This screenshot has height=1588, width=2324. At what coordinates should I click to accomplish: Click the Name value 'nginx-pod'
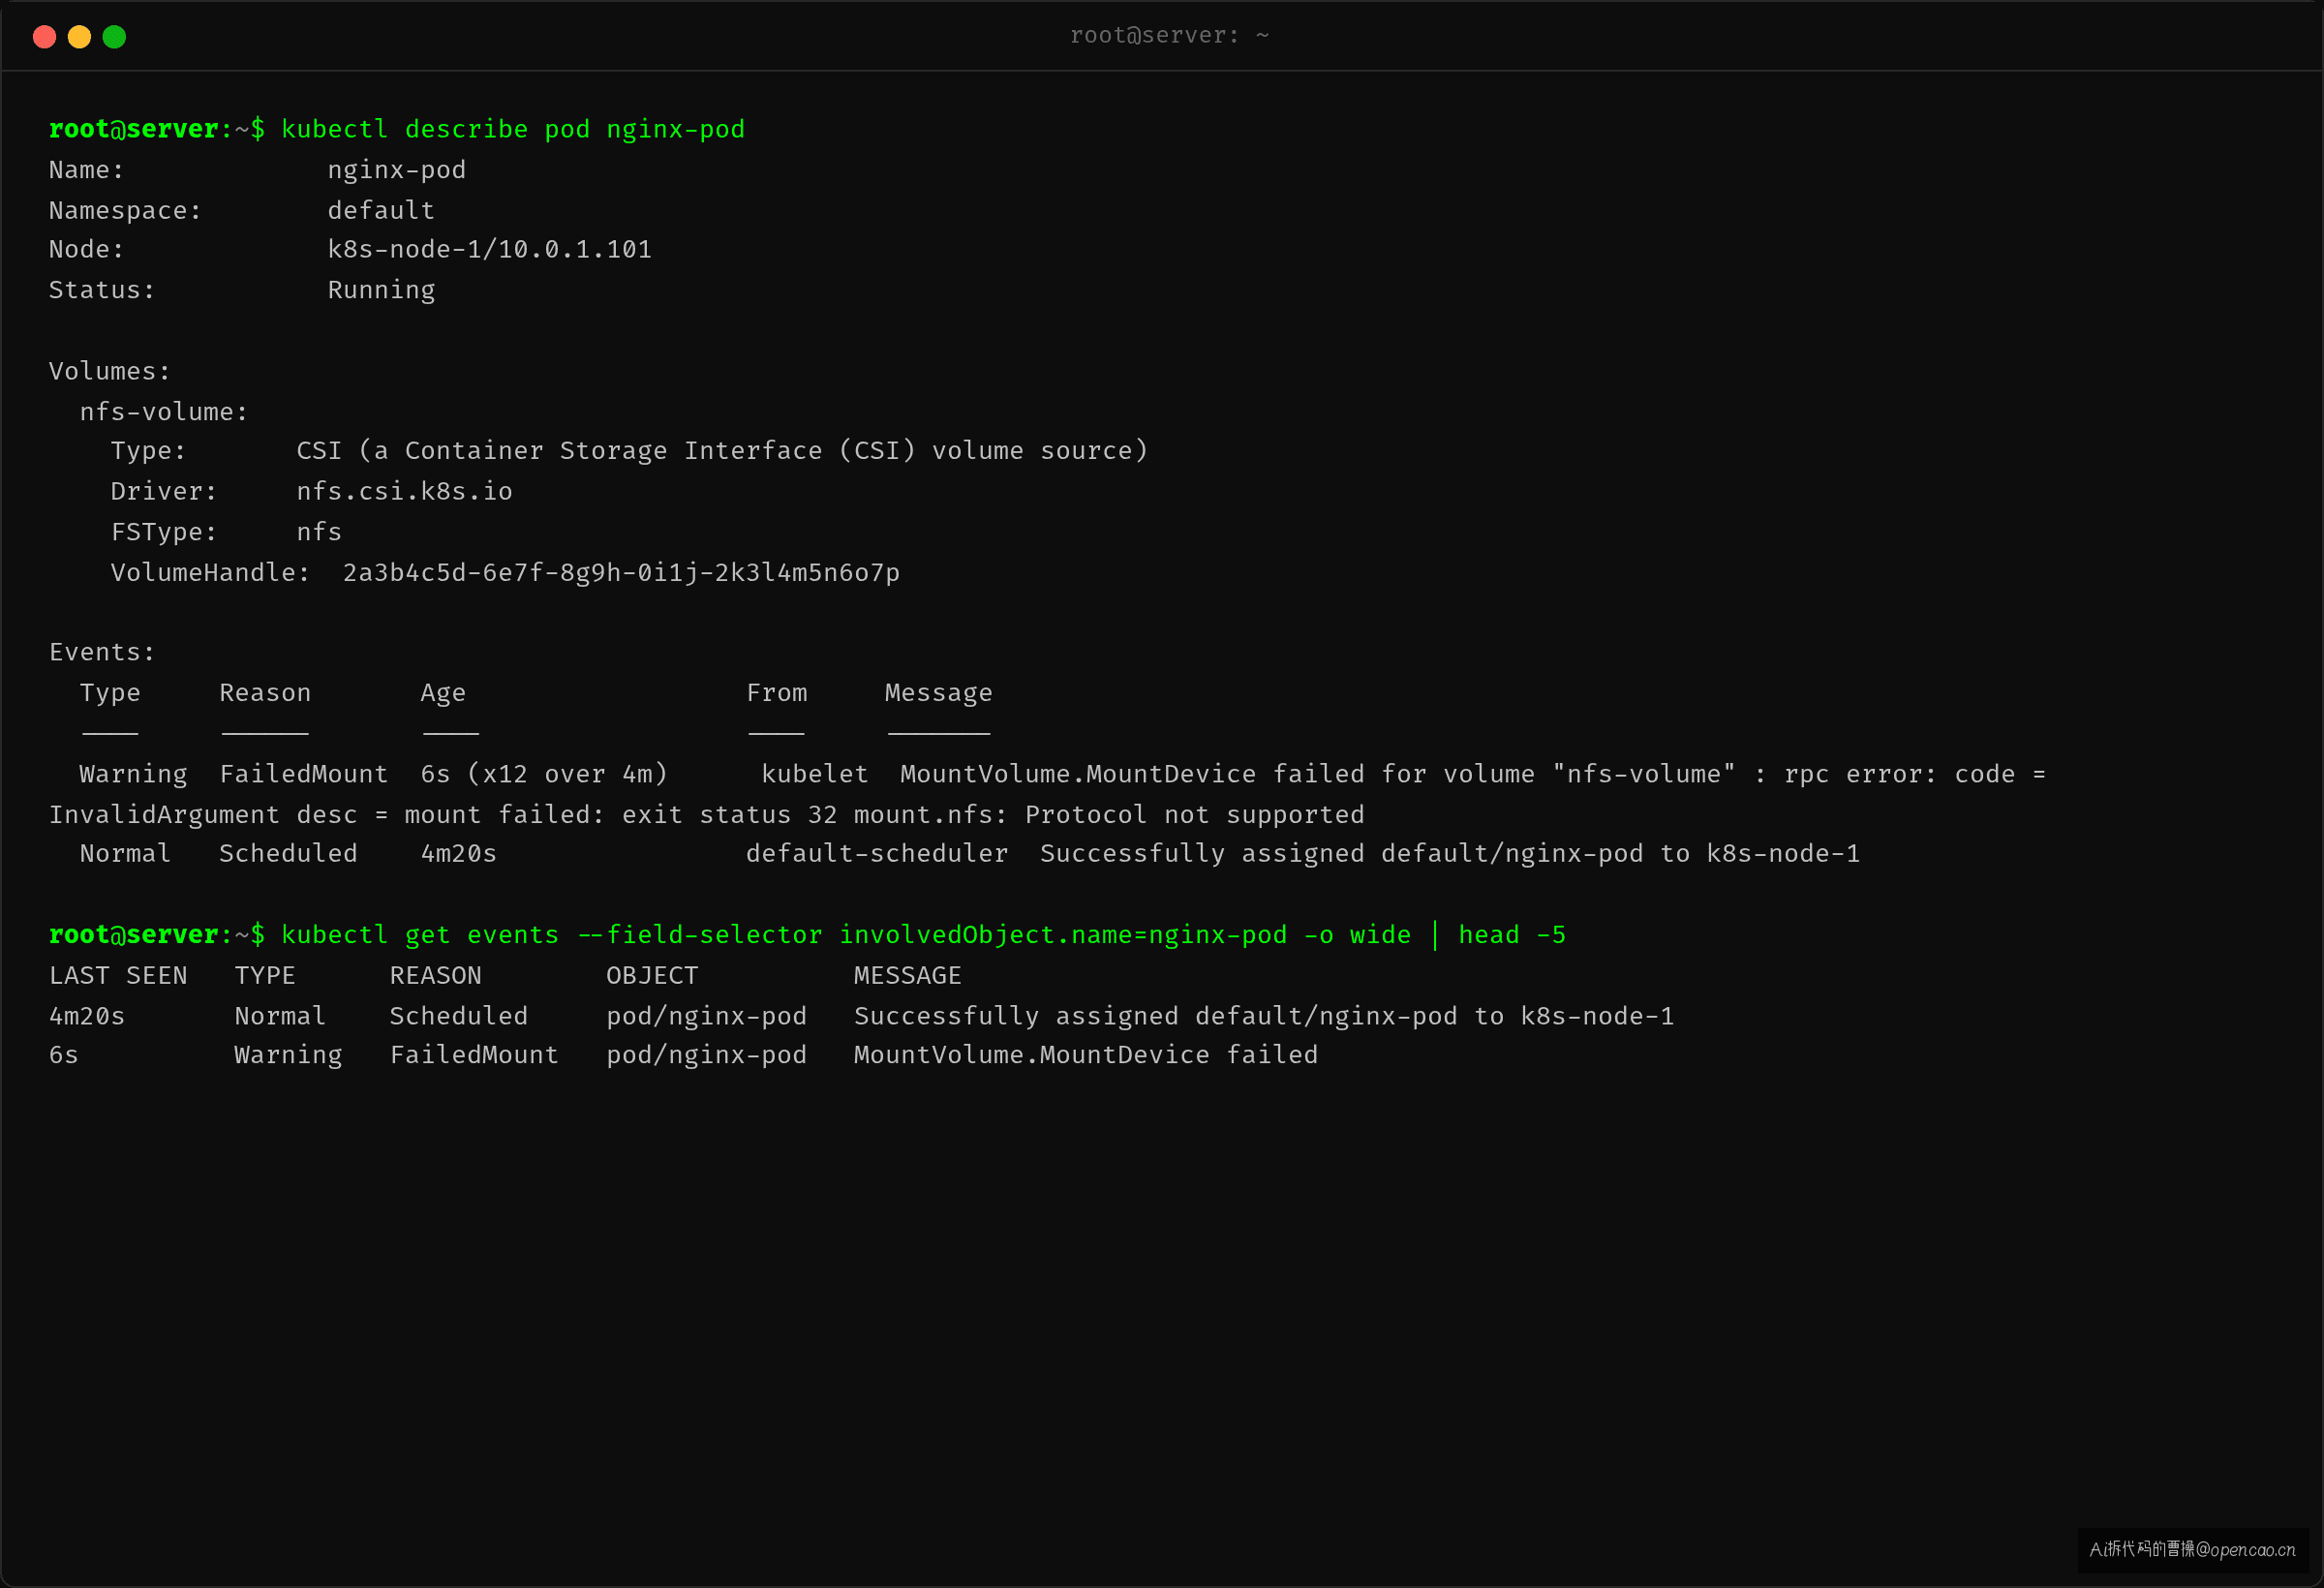[397, 171]
